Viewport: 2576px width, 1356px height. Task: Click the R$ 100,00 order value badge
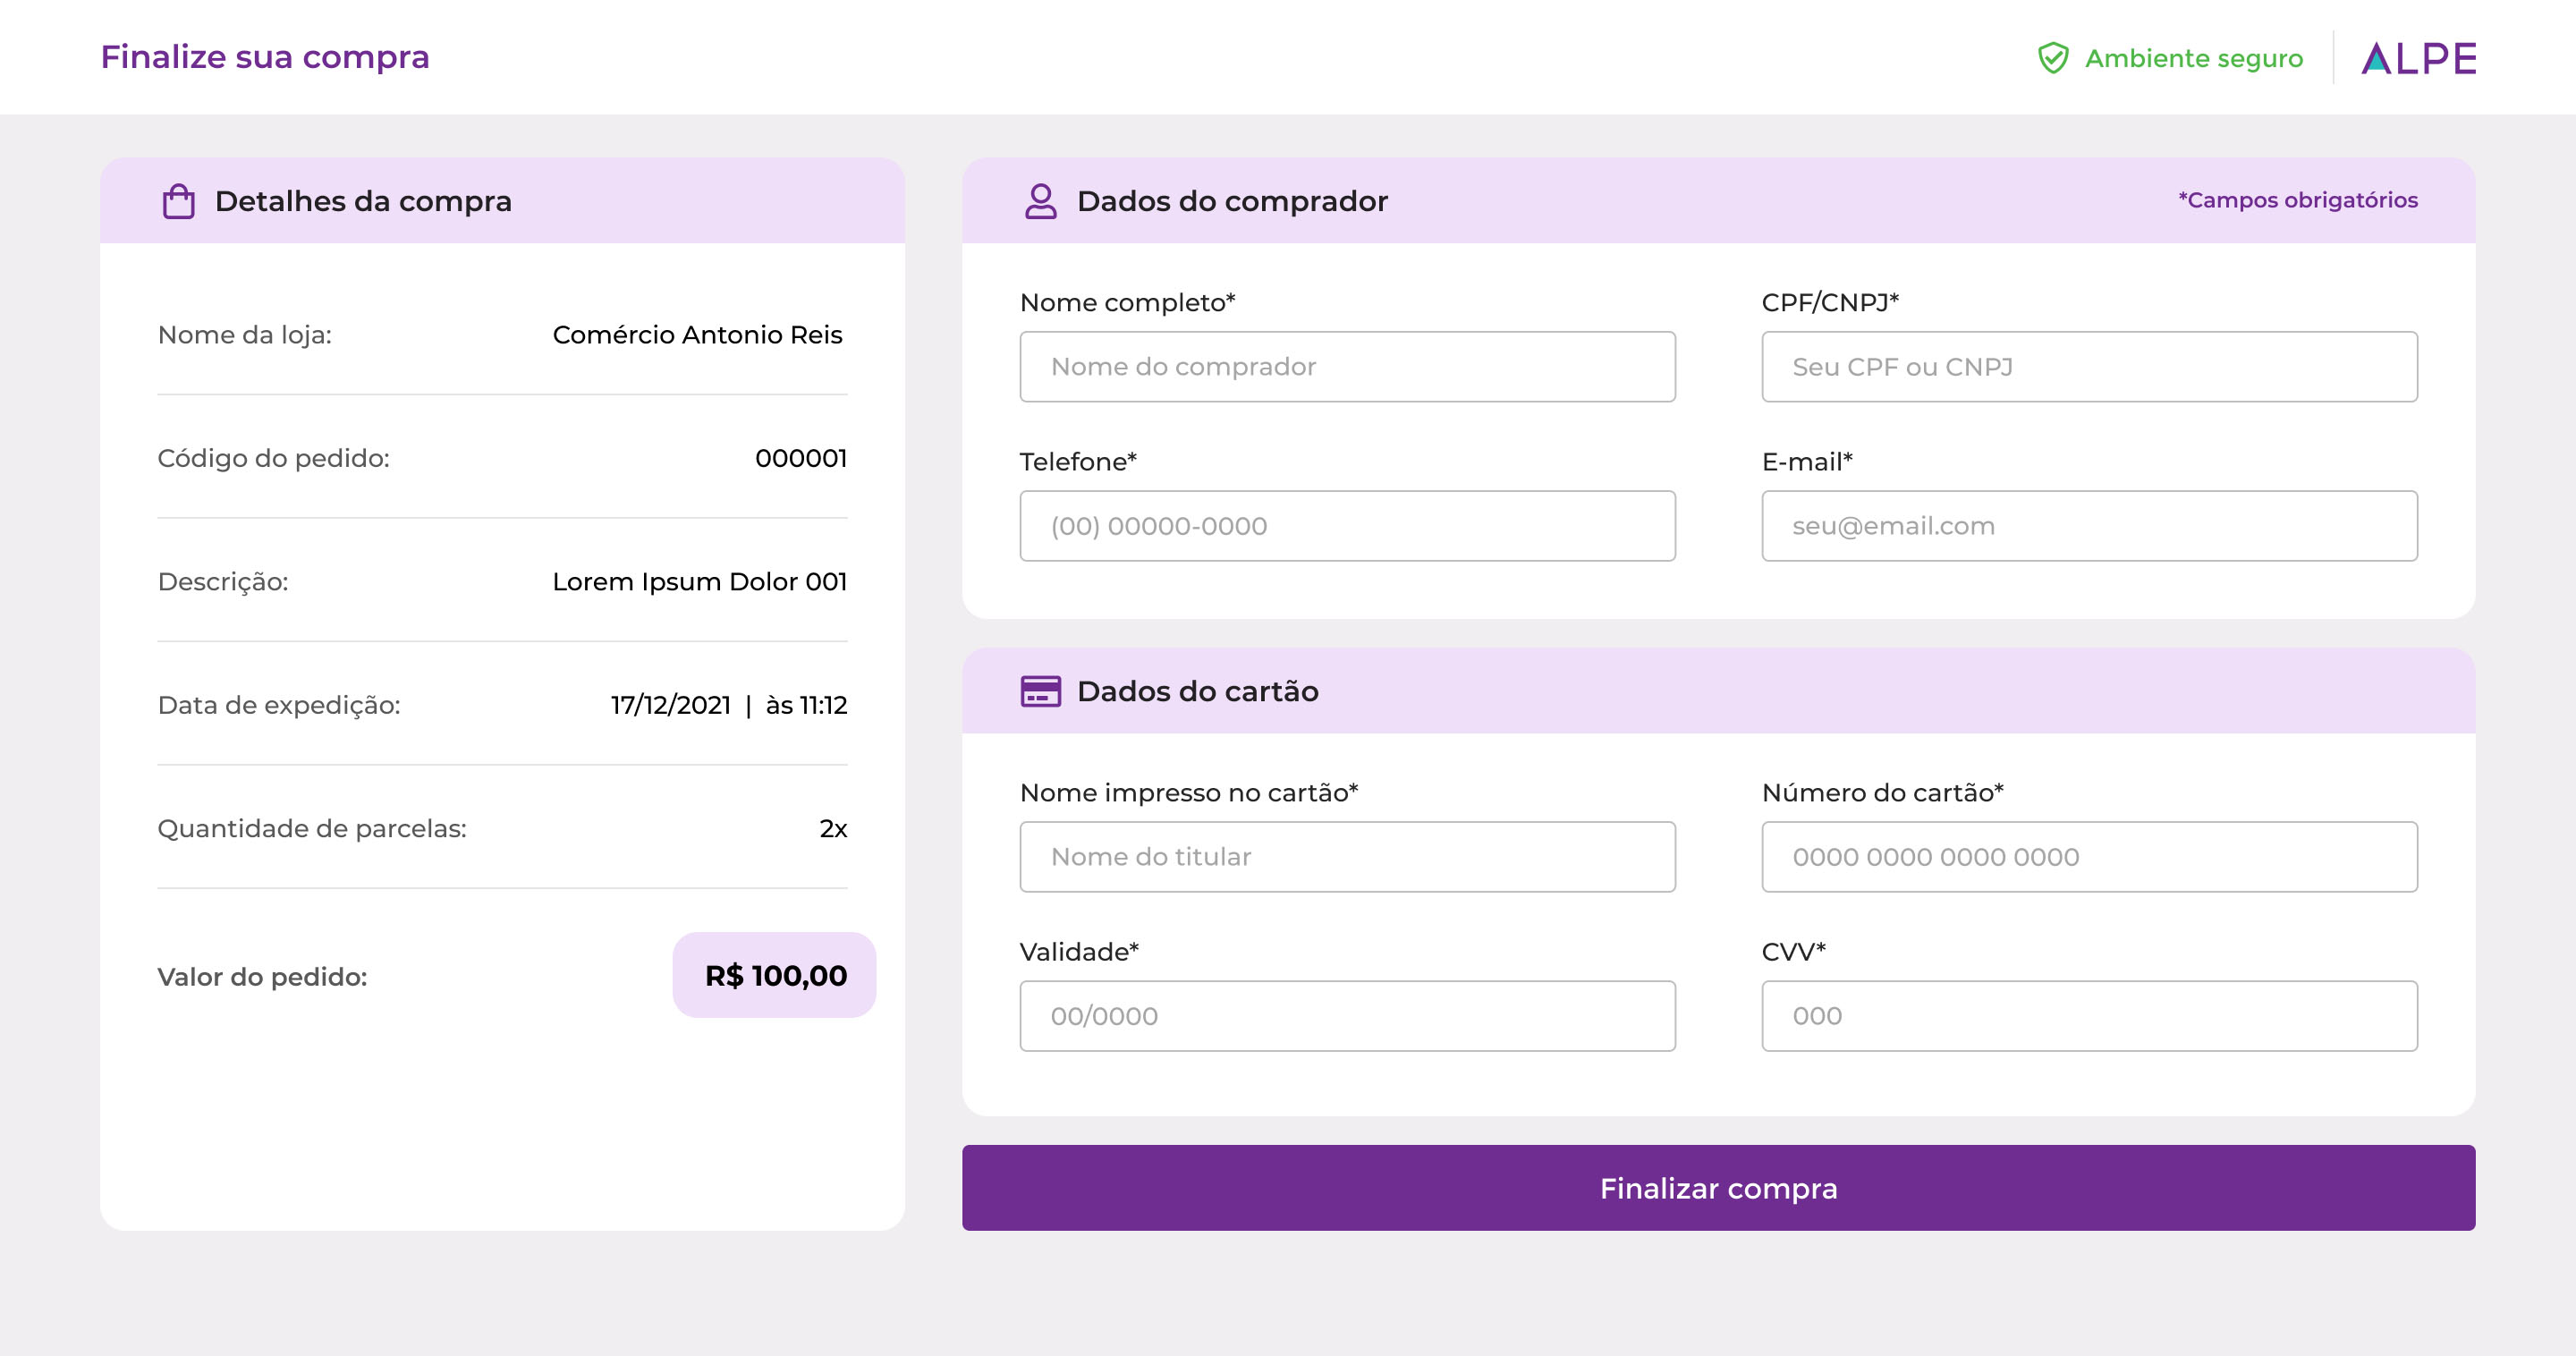775,975
